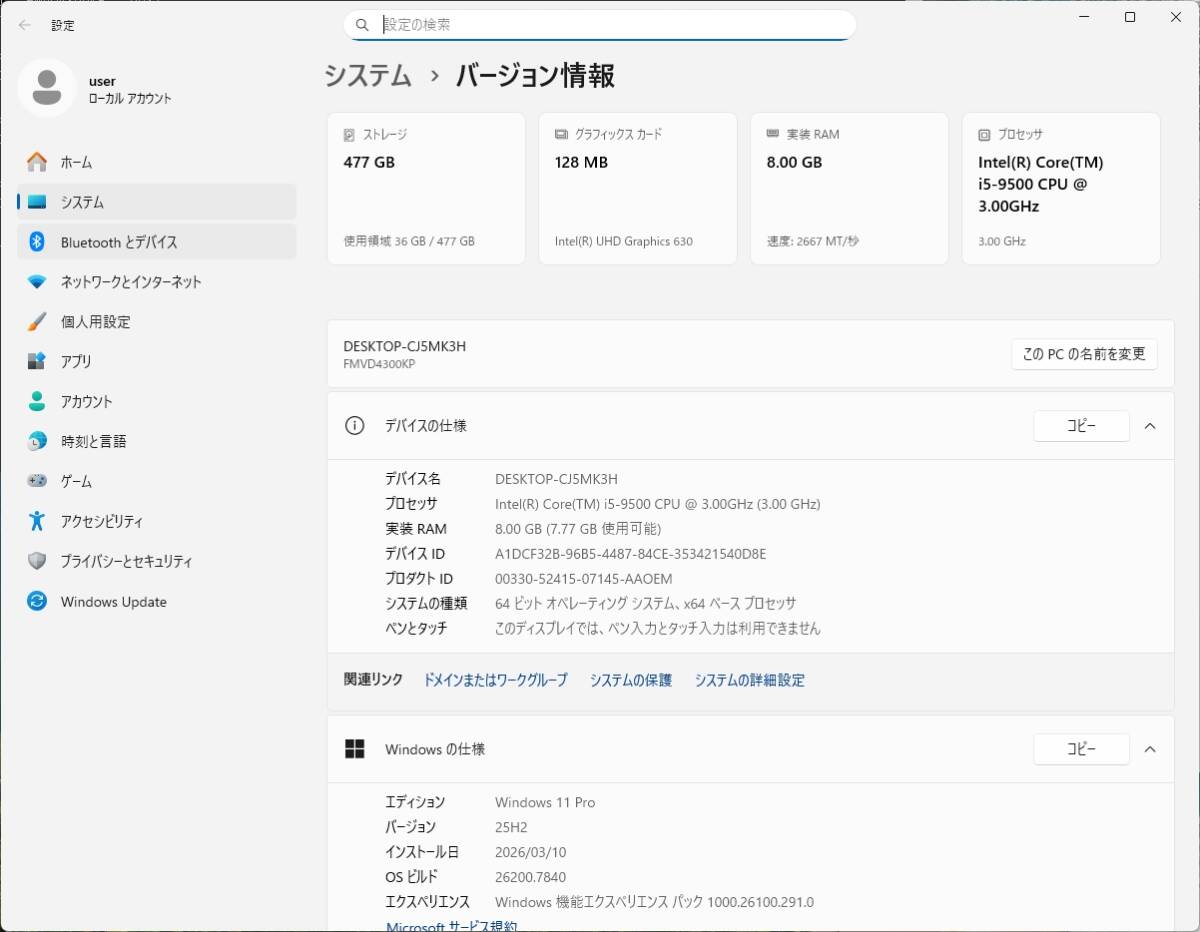The width and height of the screenshot is (1200, 932).
Task: Collapse the Windows の仕様 section
Action: 1149,749
